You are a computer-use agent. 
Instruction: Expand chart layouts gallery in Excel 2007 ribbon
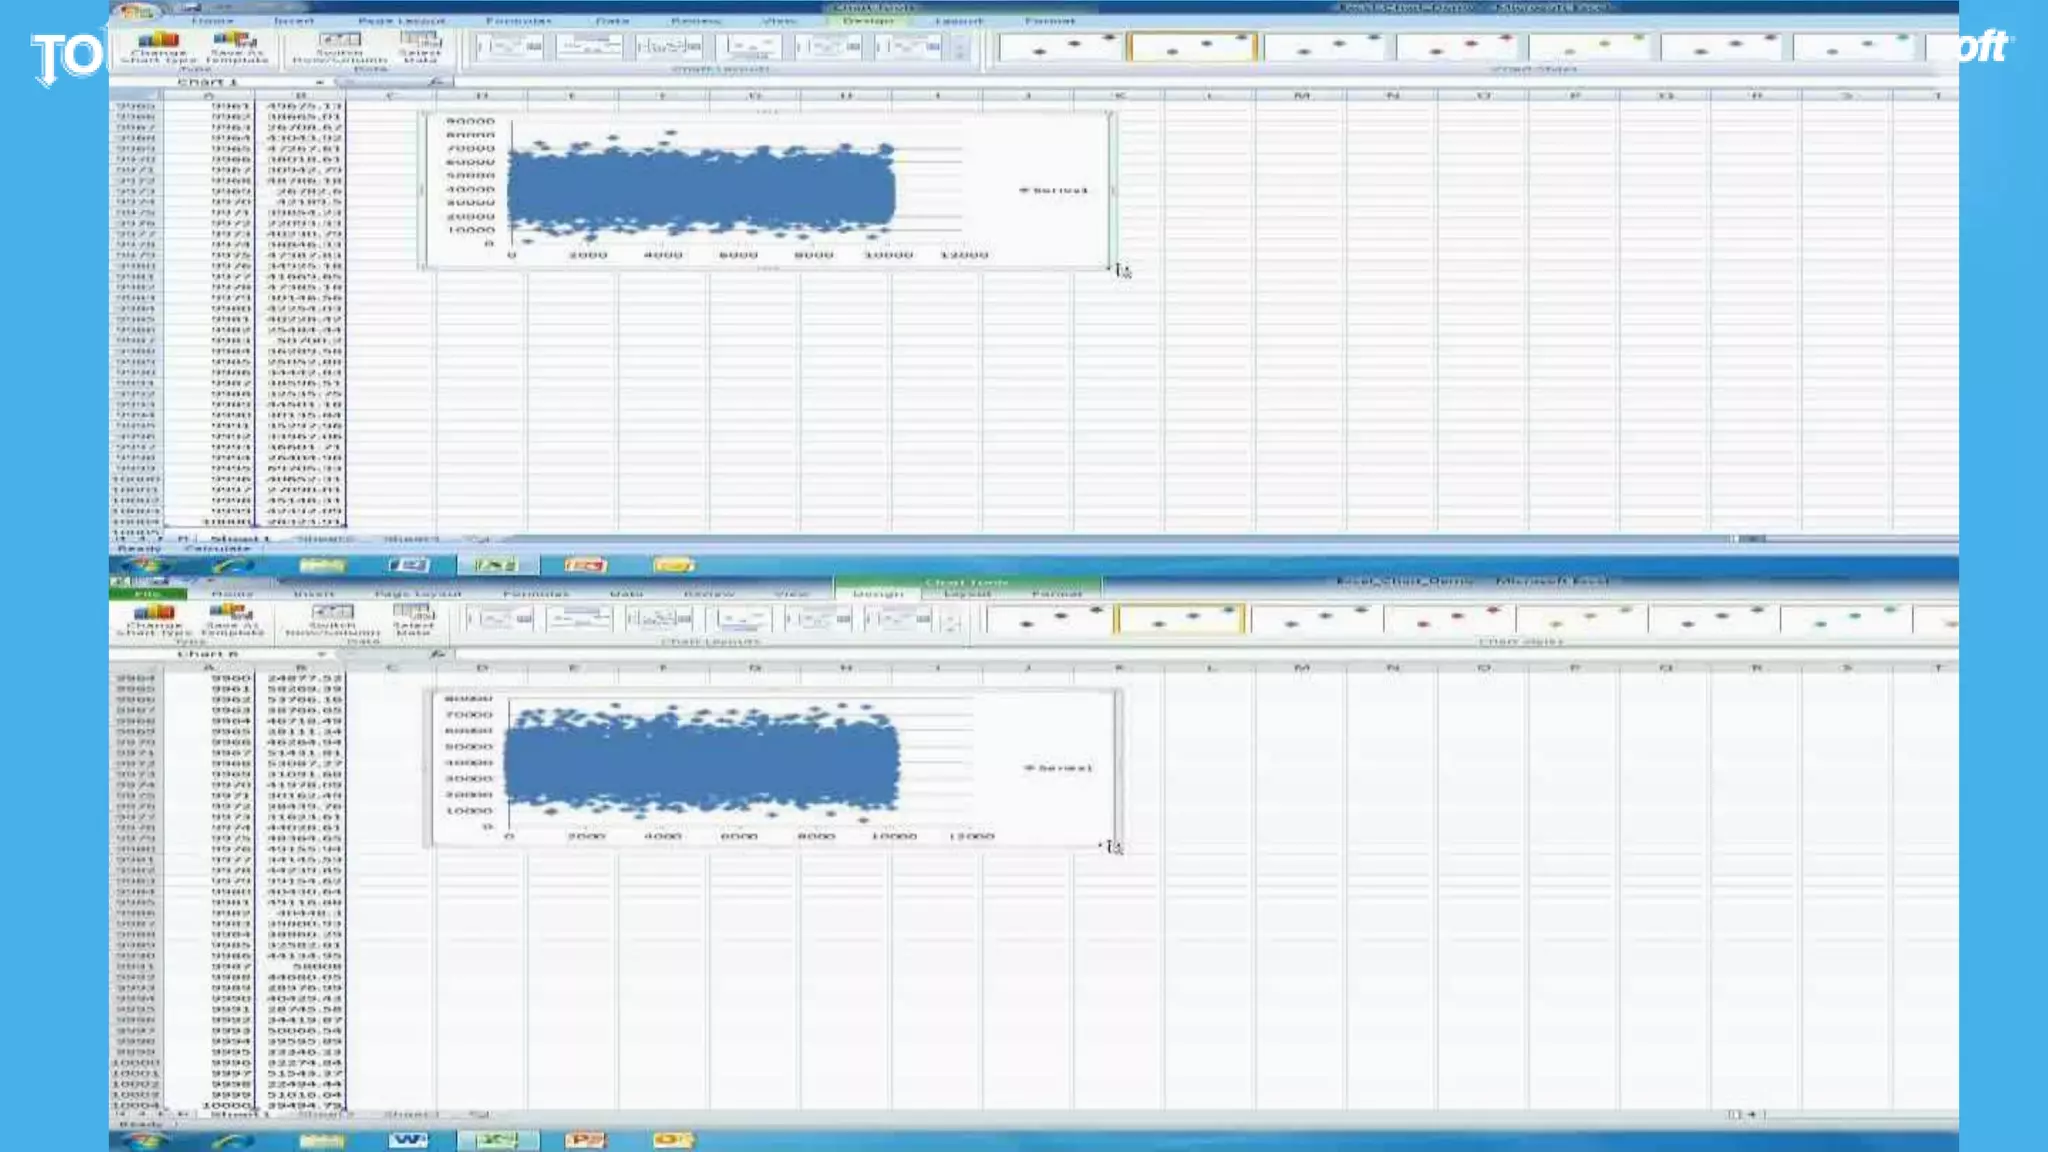click(x=960, y=55)
